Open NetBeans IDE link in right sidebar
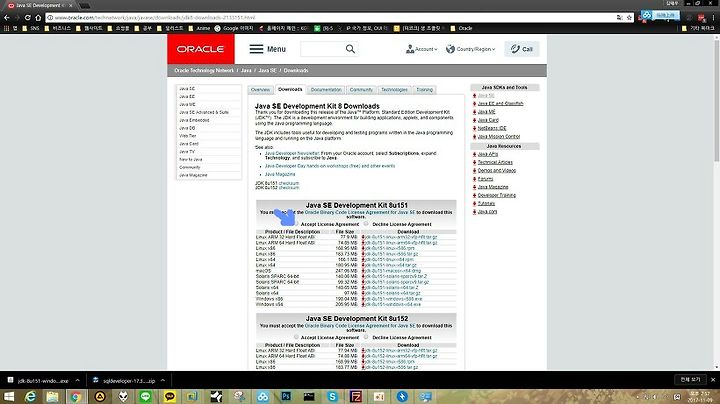The width and height of the screenshot is (720, 404). pyautogui.click(x=492, y=128)
